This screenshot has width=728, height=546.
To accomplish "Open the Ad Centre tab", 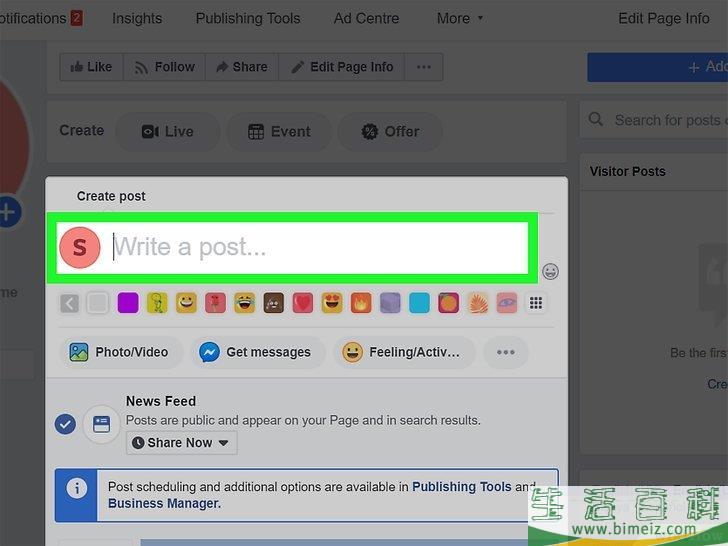I will pos(366,18).
